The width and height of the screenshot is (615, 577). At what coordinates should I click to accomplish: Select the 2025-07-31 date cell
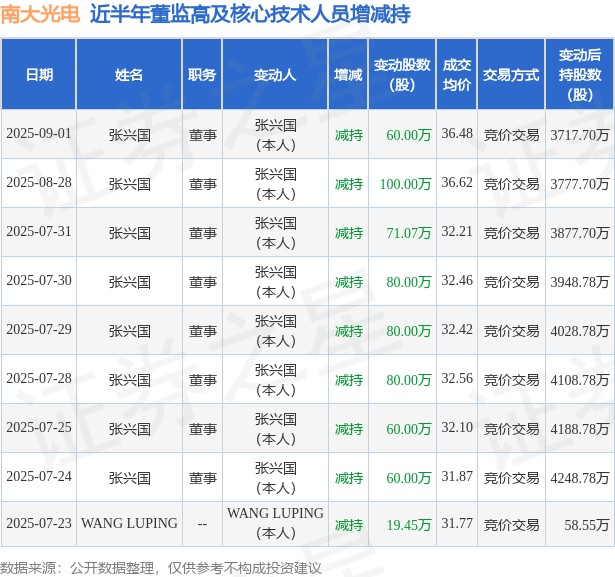coord(39,232)
